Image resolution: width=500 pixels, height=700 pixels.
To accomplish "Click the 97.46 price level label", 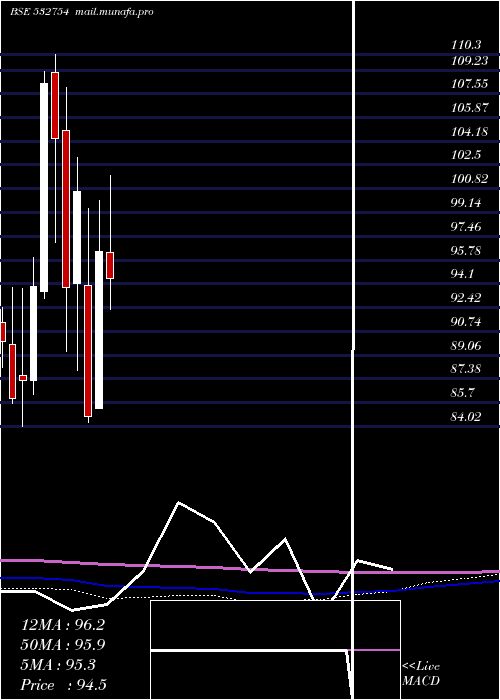I will click(x=466, y=227).
